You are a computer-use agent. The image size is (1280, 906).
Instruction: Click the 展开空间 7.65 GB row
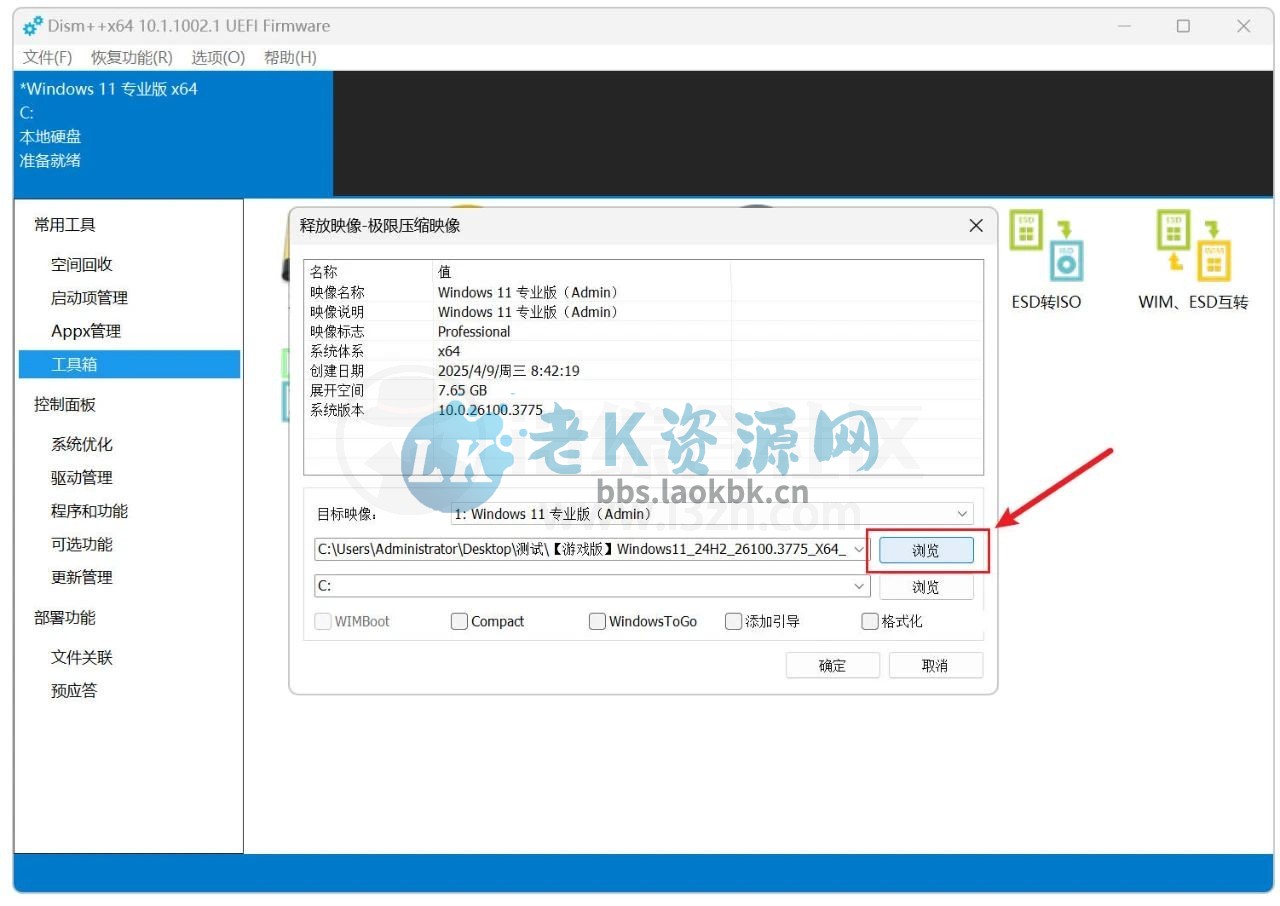click(643, 390)
